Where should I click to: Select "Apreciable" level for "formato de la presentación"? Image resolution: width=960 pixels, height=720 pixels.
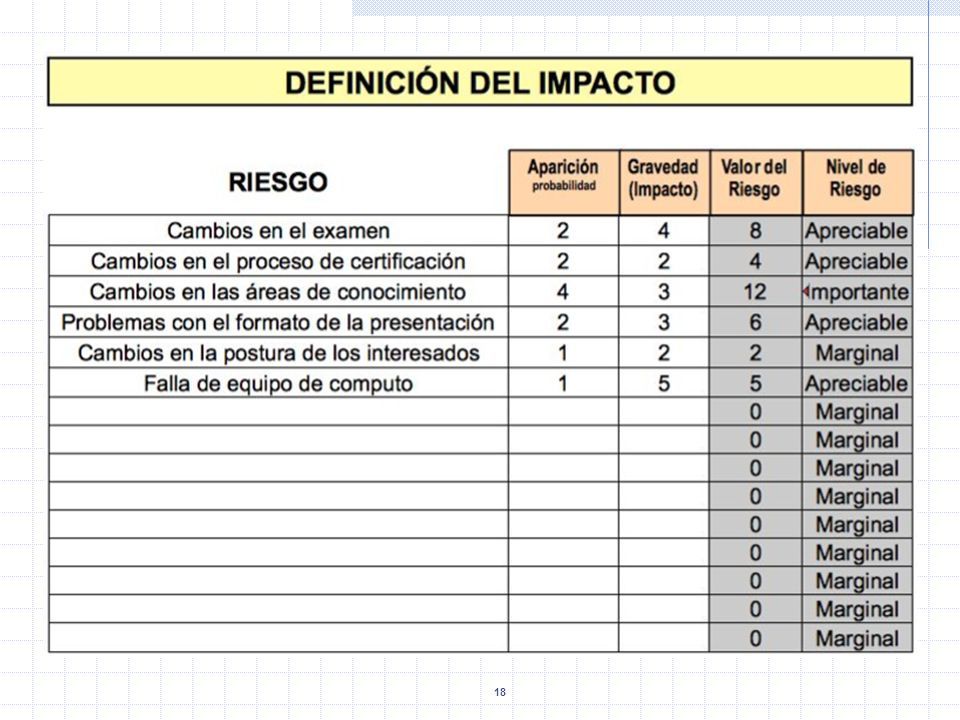click(857, 323)
